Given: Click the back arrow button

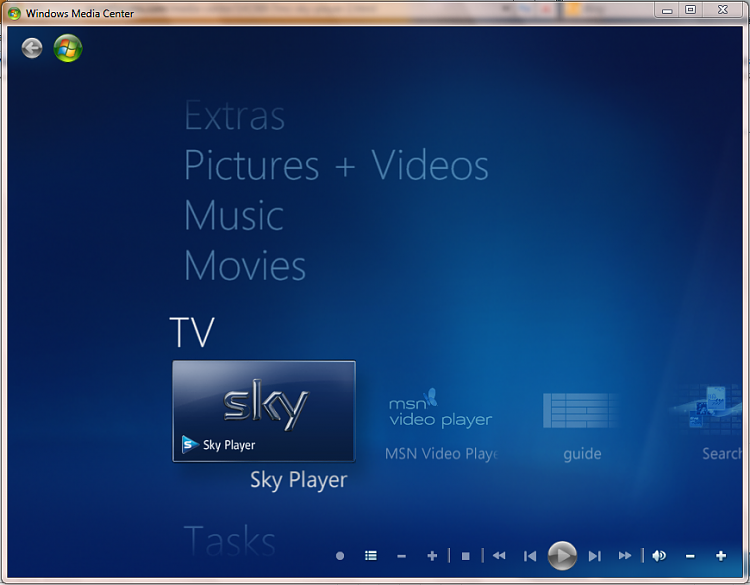Looking at the screenshot, I should 32,48.
